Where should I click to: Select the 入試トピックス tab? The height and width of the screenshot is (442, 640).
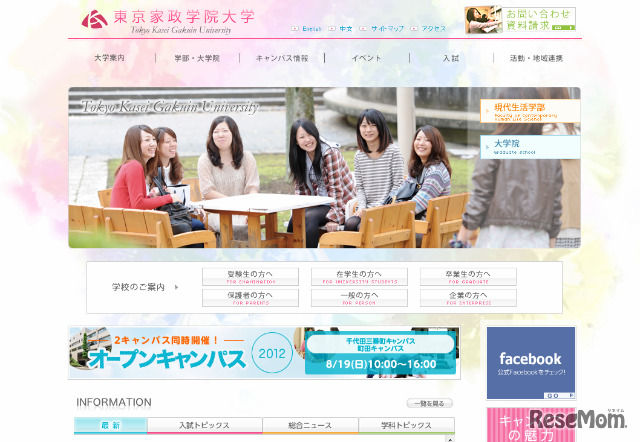coord(204,425)
